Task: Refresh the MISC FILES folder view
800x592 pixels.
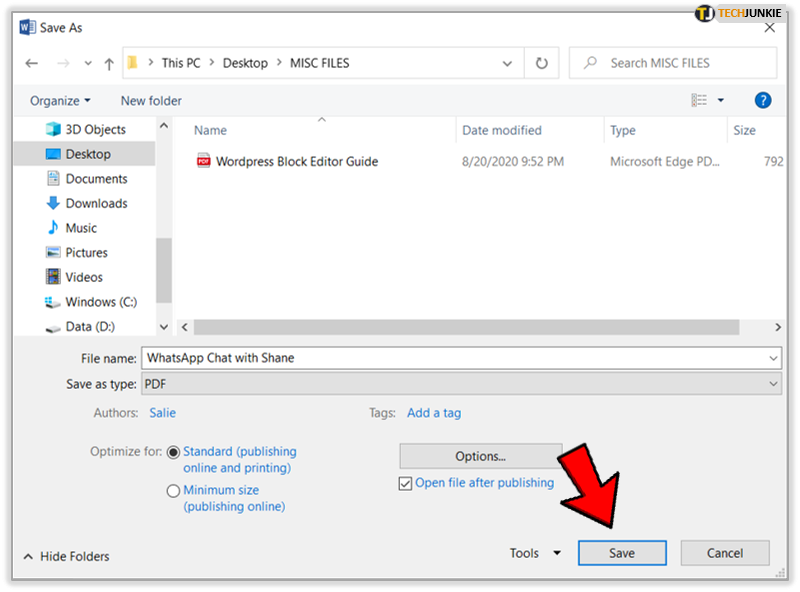Action: point(541,63)
